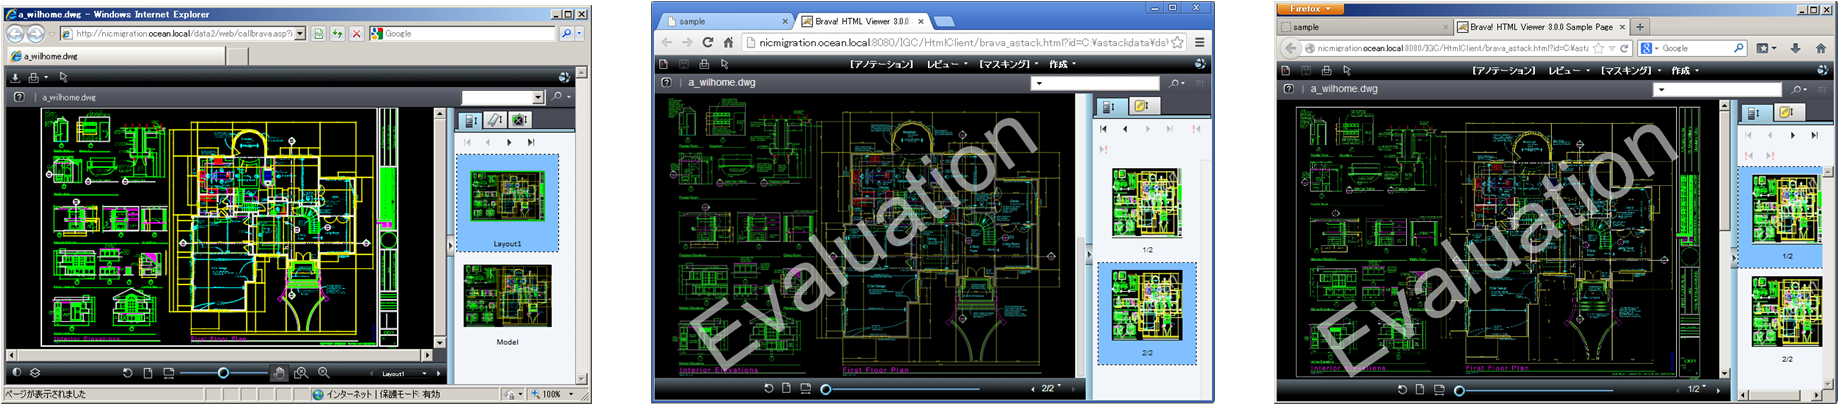
Task: Open the orange Firefox menu button
Action: tap(1312, 9)
